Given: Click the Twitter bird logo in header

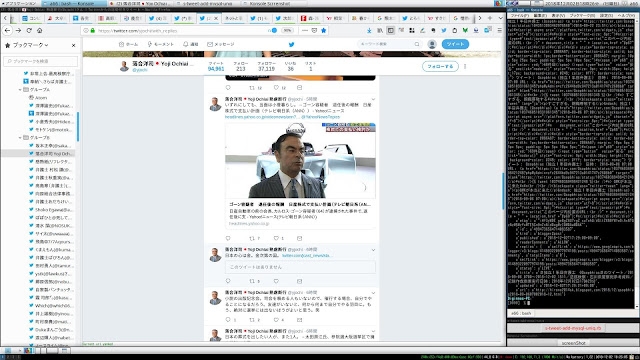Looking at the screenshot, I should coord(291,44).
